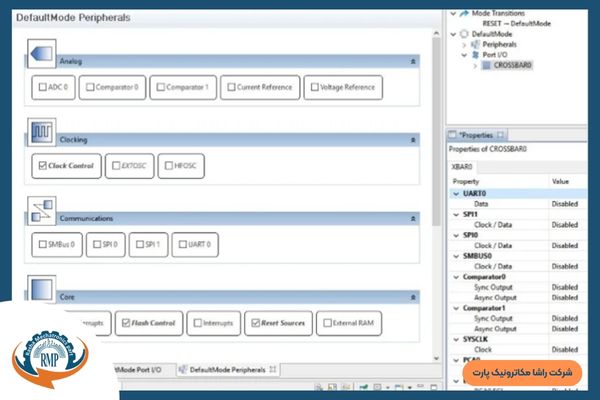
Task: Collapse the Analog section
Action: tap(413, 61)
